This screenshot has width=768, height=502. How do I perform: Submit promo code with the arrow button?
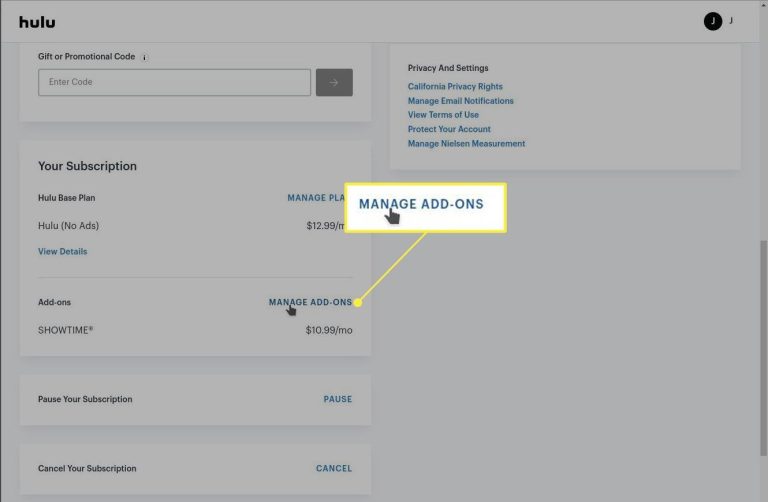(334, 82)
